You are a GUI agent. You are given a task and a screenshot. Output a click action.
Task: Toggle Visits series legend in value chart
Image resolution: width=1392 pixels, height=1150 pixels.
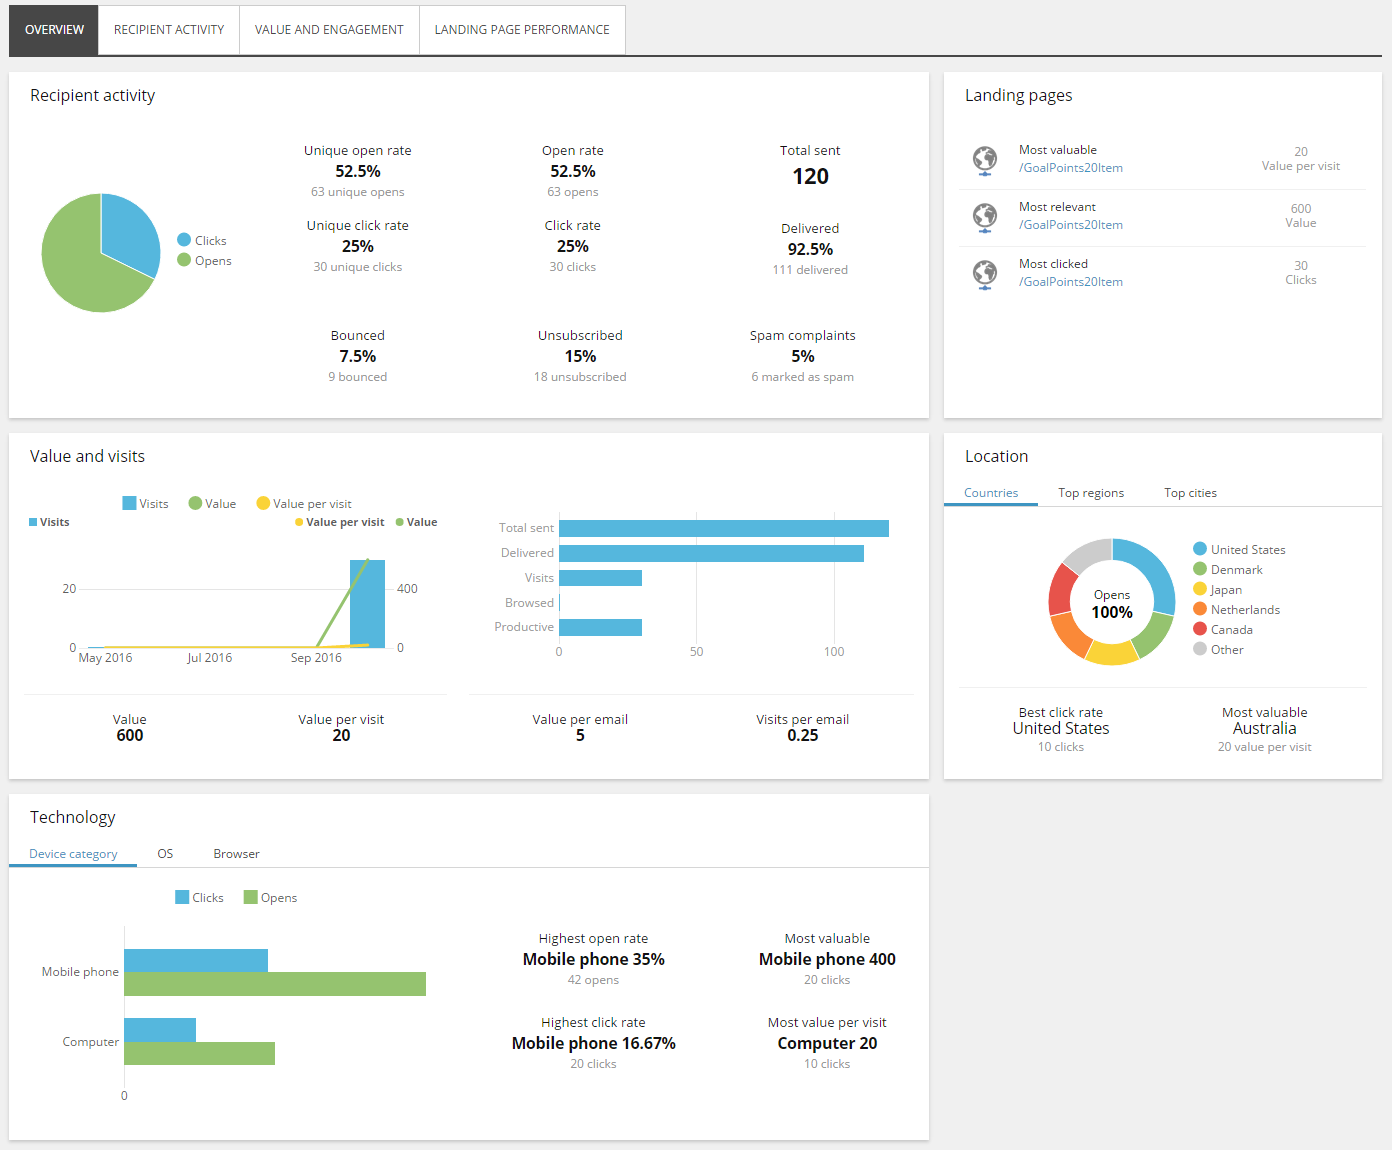point(146,503)
